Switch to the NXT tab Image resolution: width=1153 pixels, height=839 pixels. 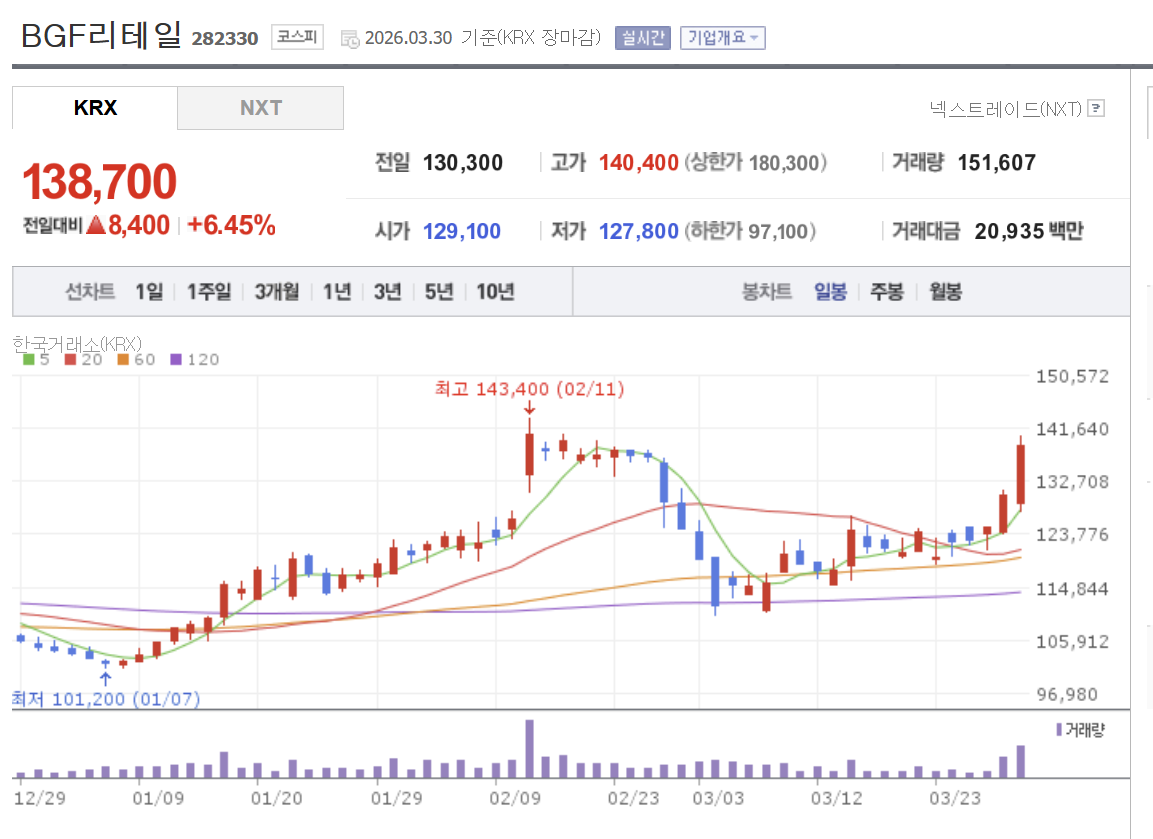260,107
